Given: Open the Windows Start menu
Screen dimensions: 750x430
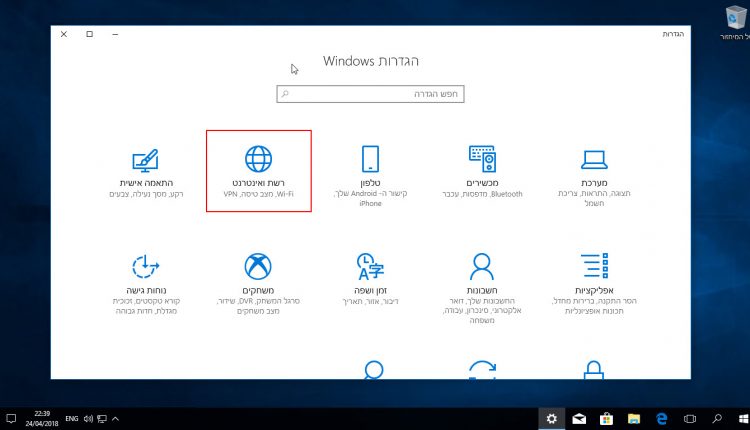Looking at the screenshot, I should pos(743,419).
